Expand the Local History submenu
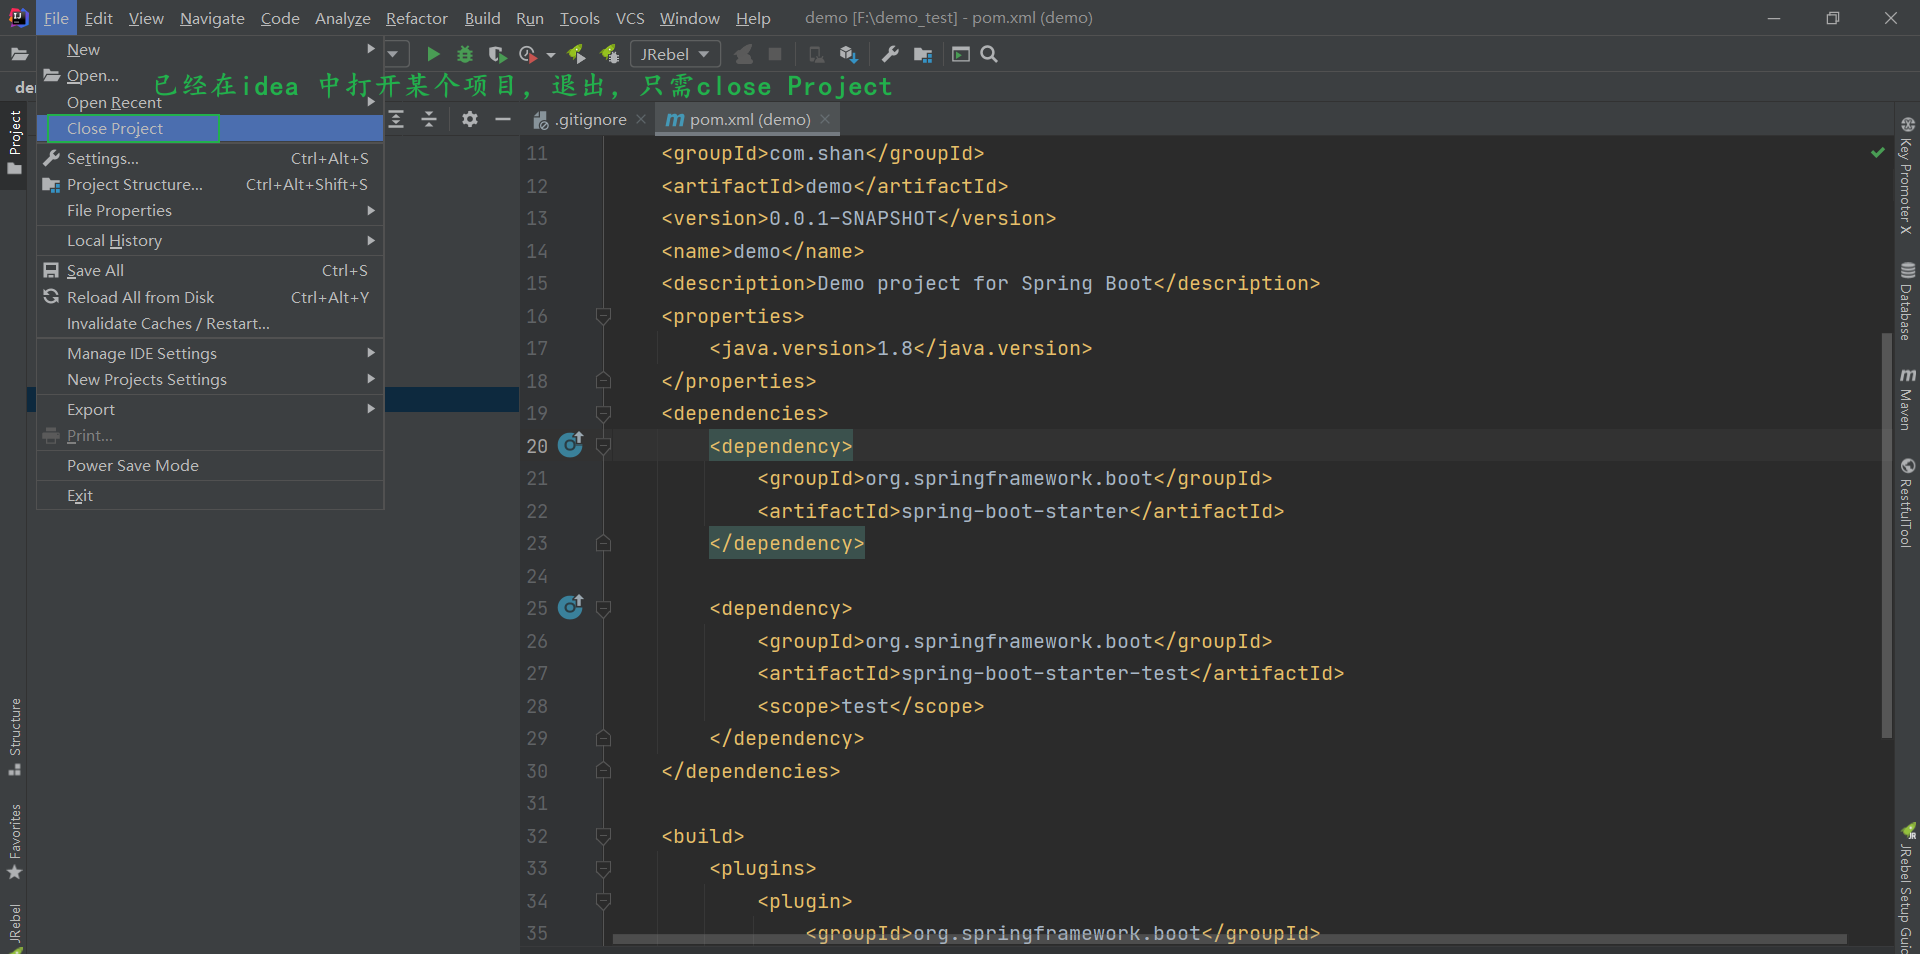The image size is (1920, 954). [210, 240]
